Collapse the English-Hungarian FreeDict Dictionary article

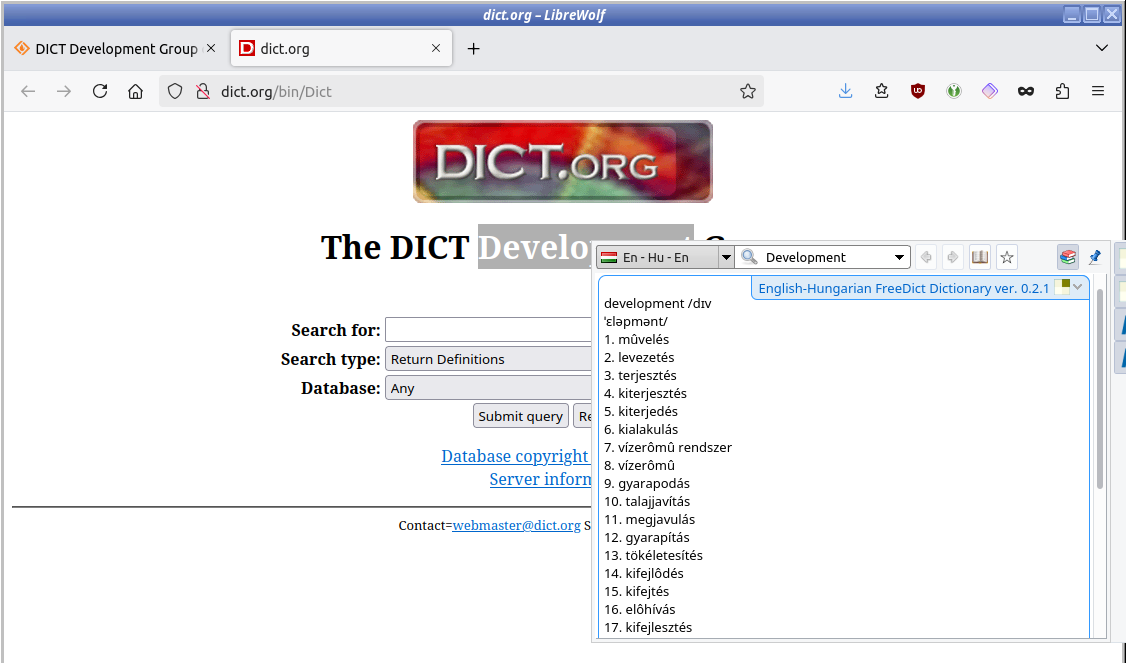pos(1078,288)
